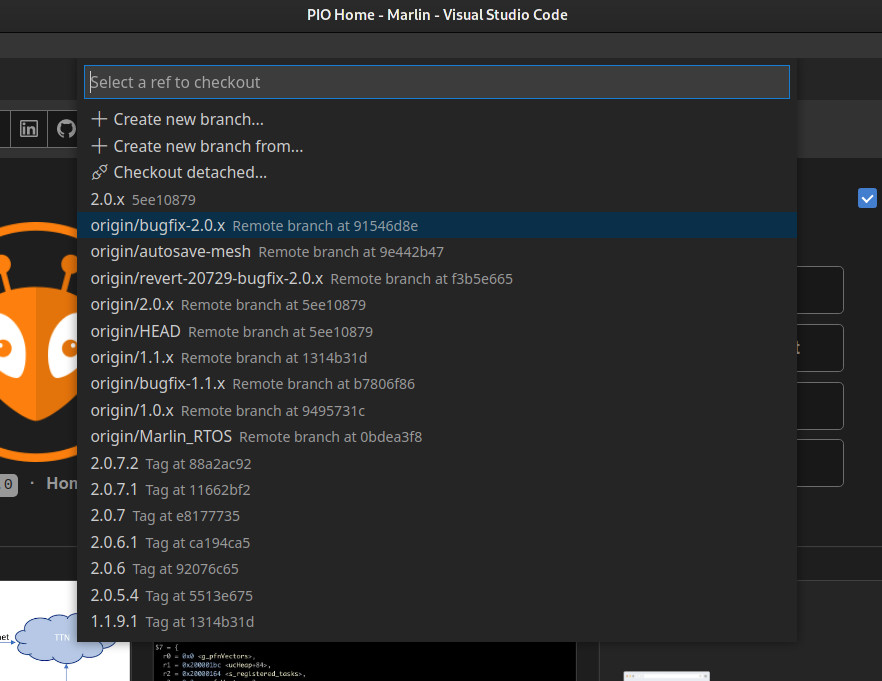Screen dimensions: 882x681
Task: Checkout tag 1.1.9.1
Action: [x=437, y=622]
